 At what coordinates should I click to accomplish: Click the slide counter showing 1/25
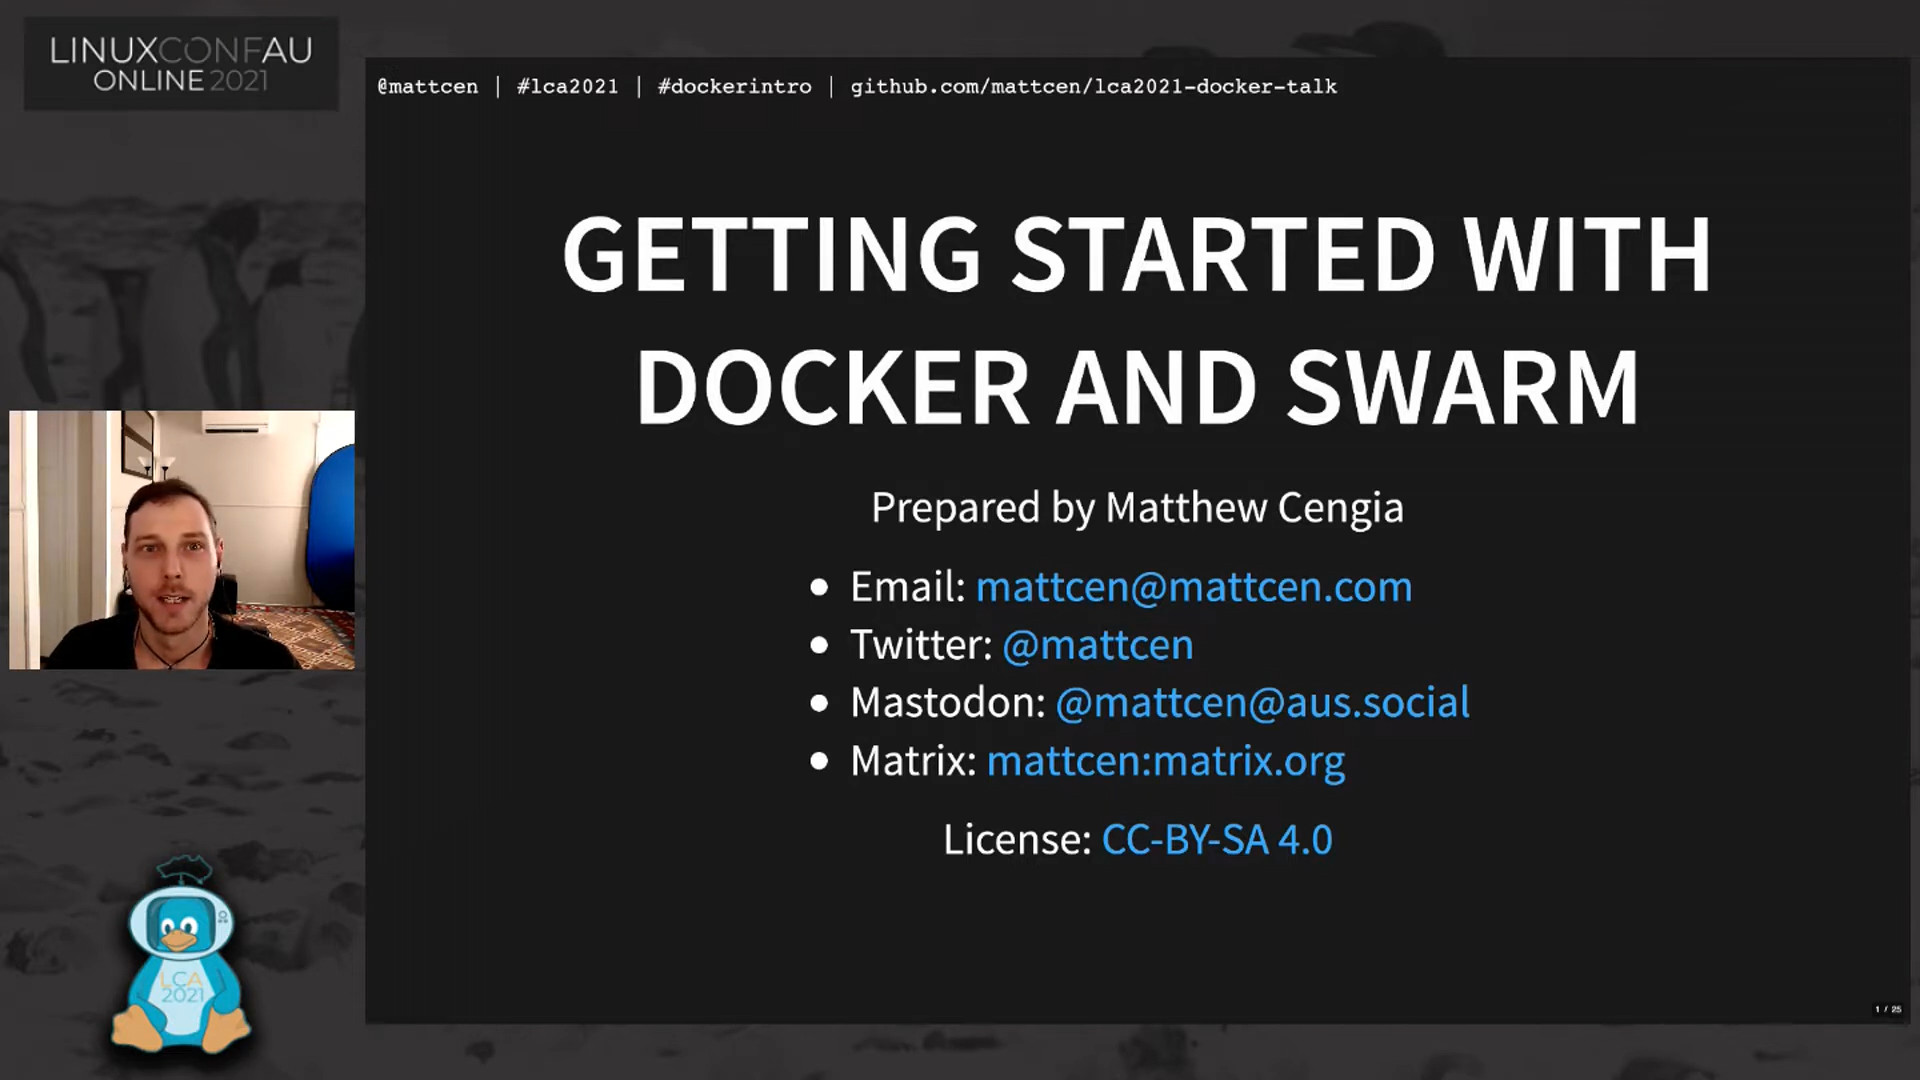coord(1888,1008)
